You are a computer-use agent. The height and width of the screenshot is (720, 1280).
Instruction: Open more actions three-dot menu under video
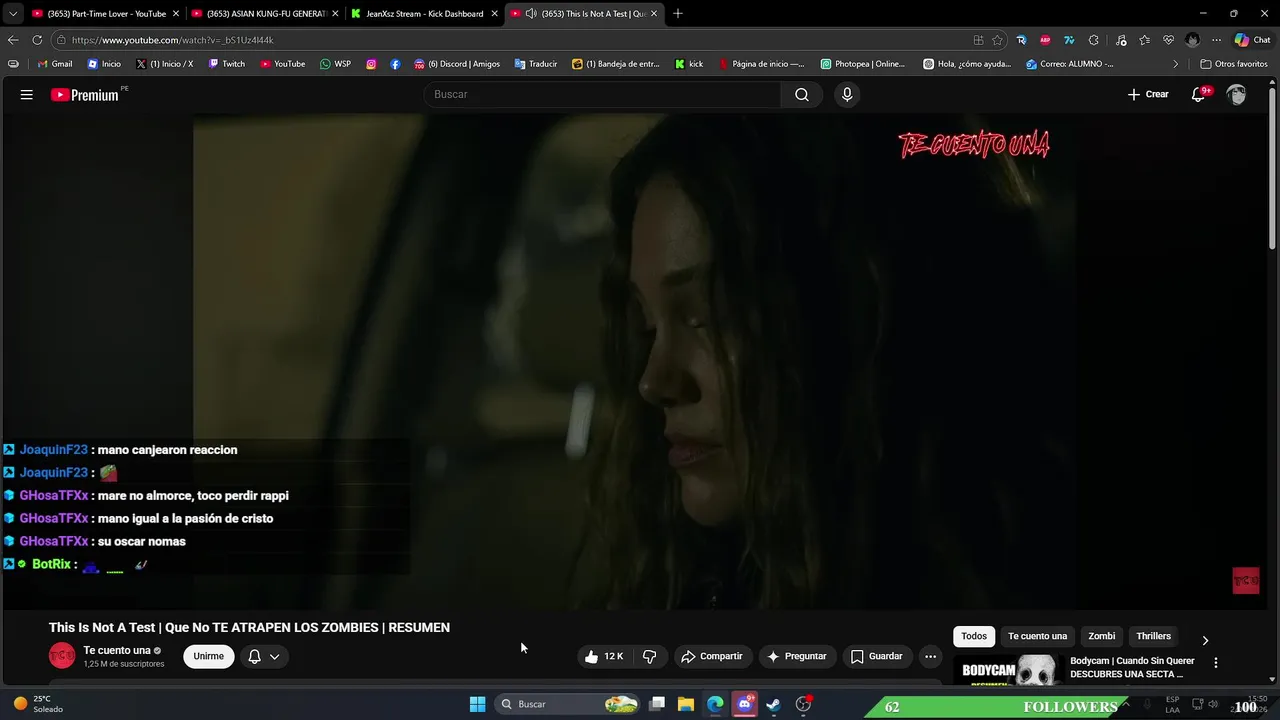(x=931, y=657)
